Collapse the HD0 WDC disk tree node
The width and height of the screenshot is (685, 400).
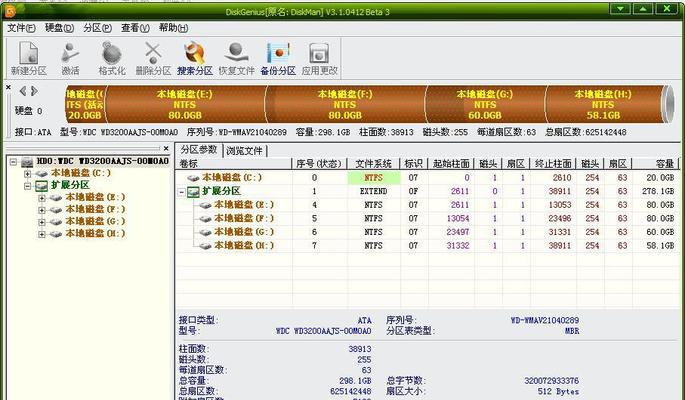[x=13, y=162]
